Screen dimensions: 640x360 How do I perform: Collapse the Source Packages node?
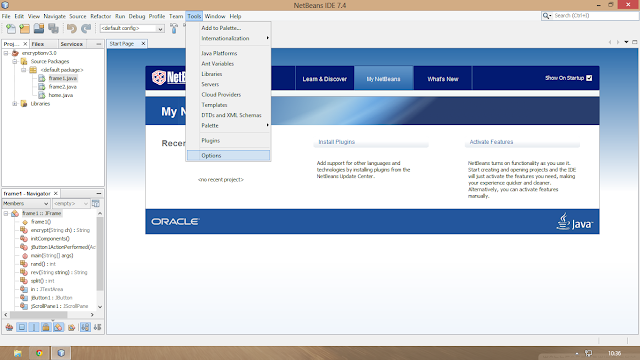coord(15,62)
